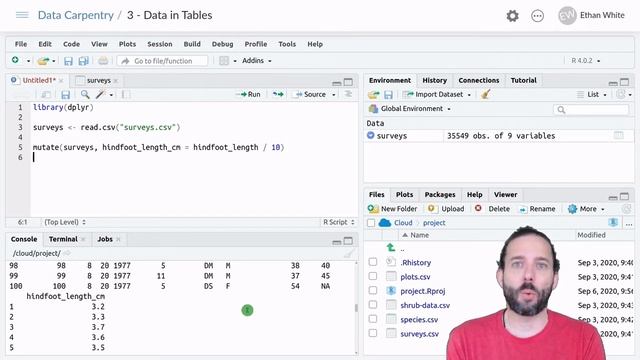Click the Cloud root icon in file path
This screenshot has height=360, width=640.
click(x=384, y=222)
